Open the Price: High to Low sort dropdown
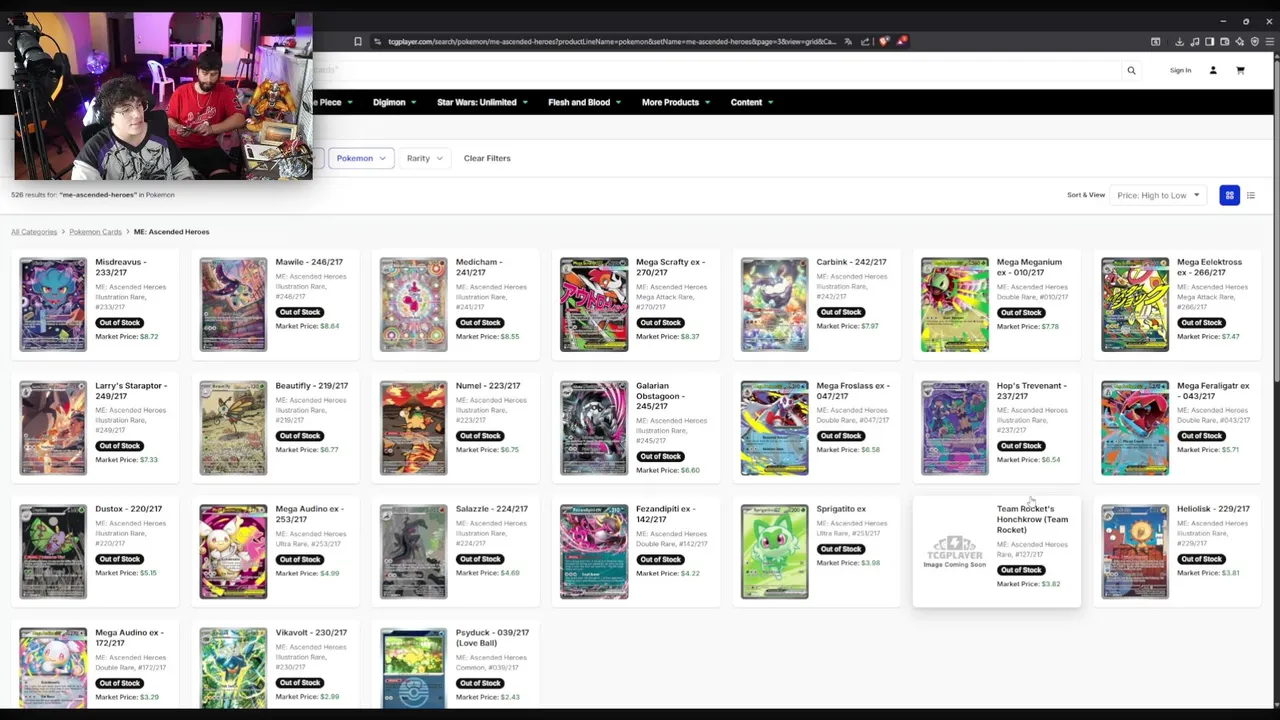 coord(1158,195)
